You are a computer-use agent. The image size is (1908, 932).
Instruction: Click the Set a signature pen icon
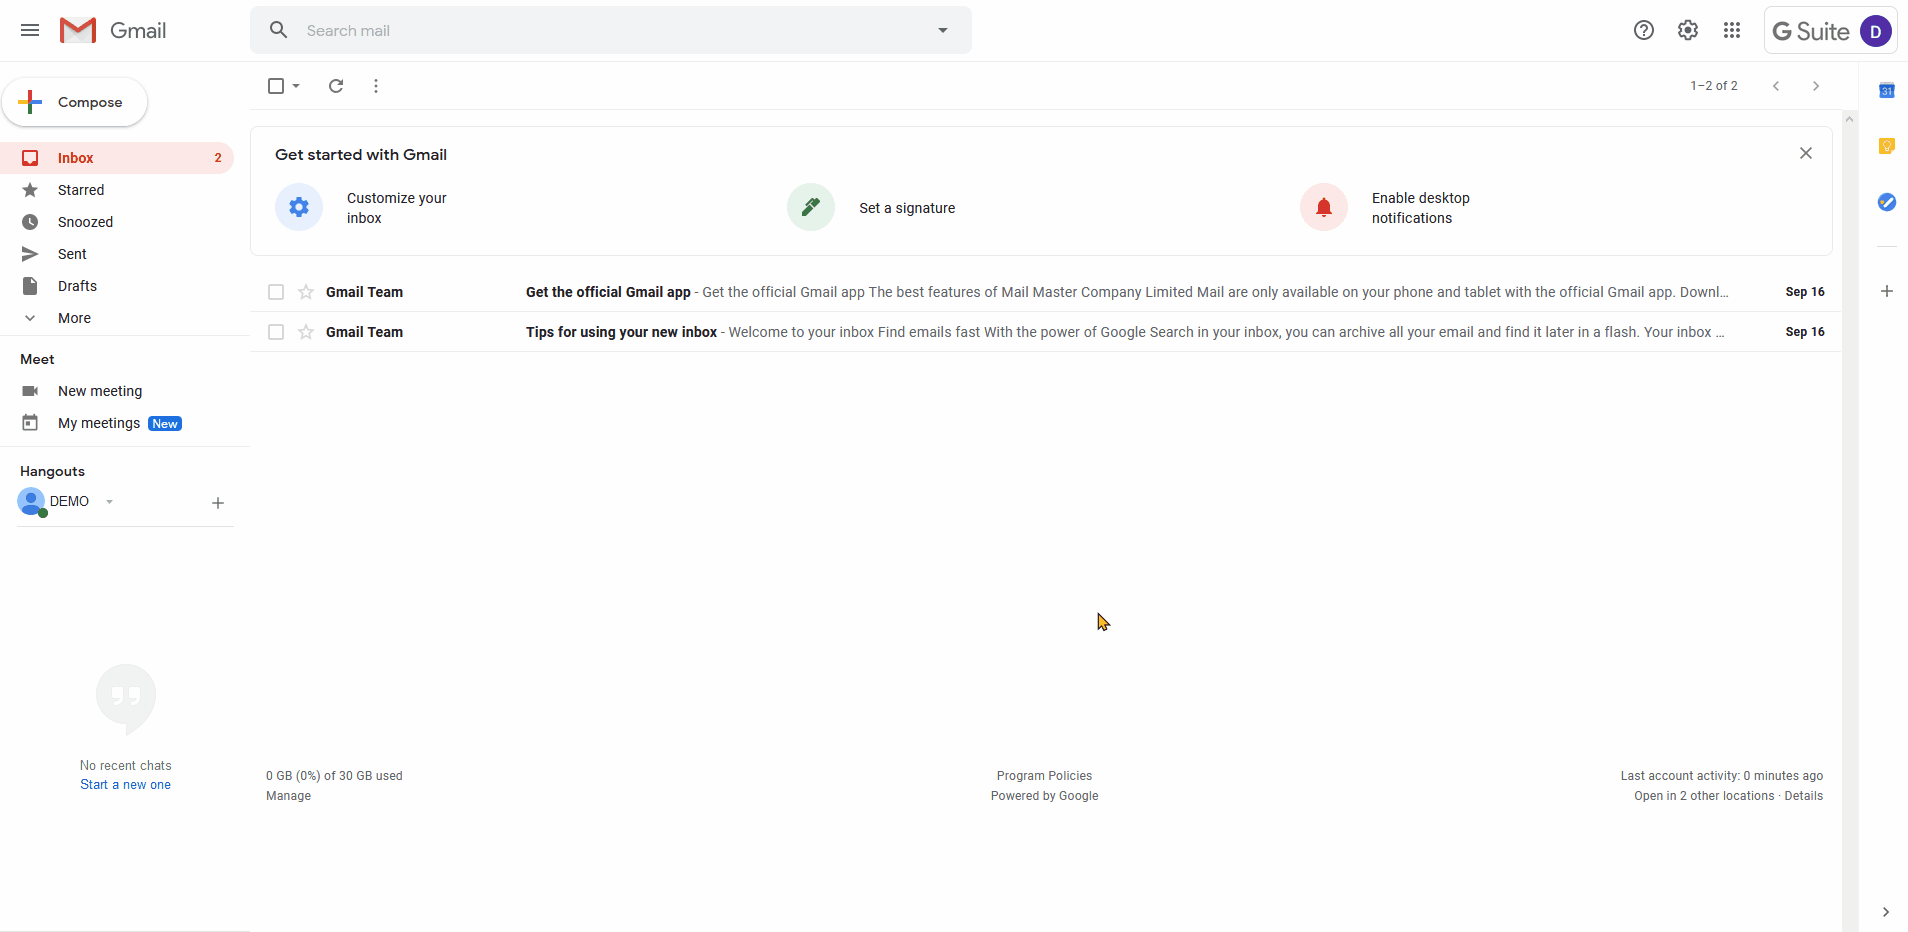click(811, 207)
